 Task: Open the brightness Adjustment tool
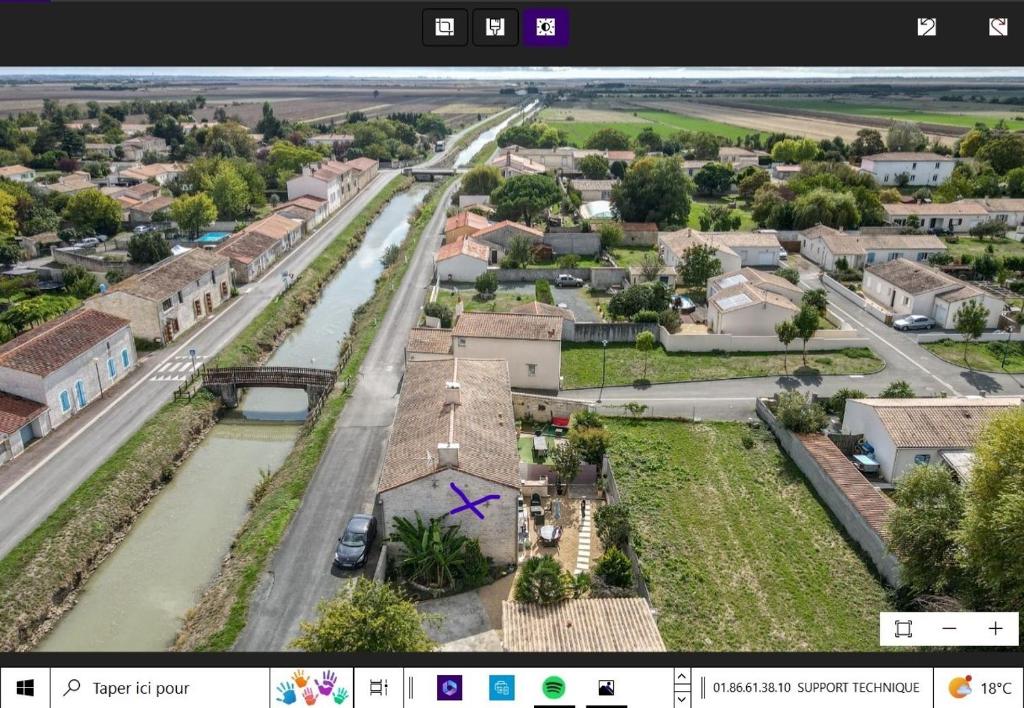click(x=545, y=27)
